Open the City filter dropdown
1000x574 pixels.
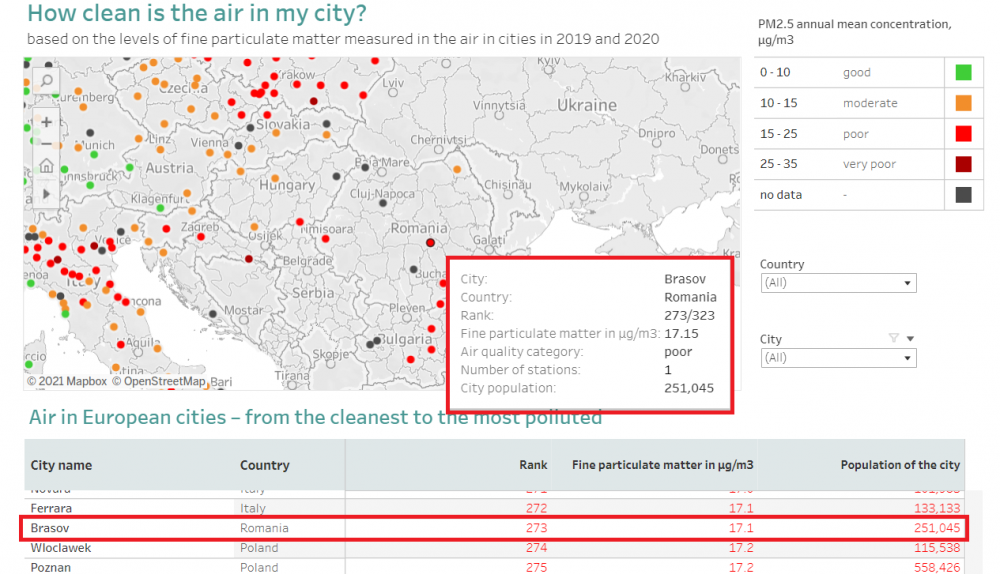pos(838,358)
